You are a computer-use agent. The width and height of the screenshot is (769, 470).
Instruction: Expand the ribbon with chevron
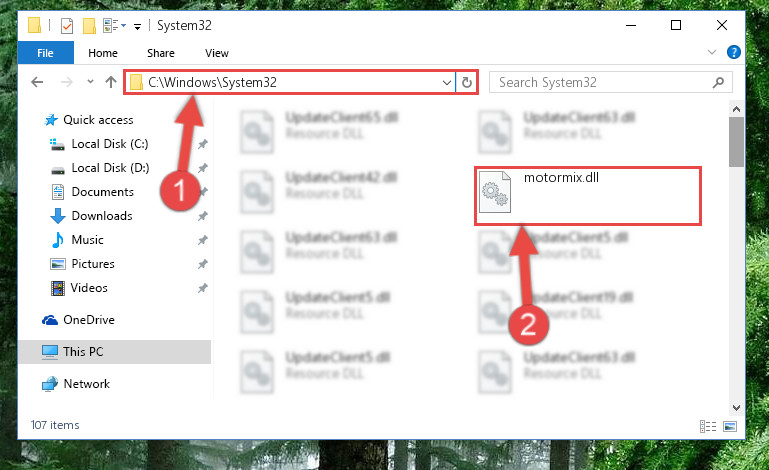712,52
